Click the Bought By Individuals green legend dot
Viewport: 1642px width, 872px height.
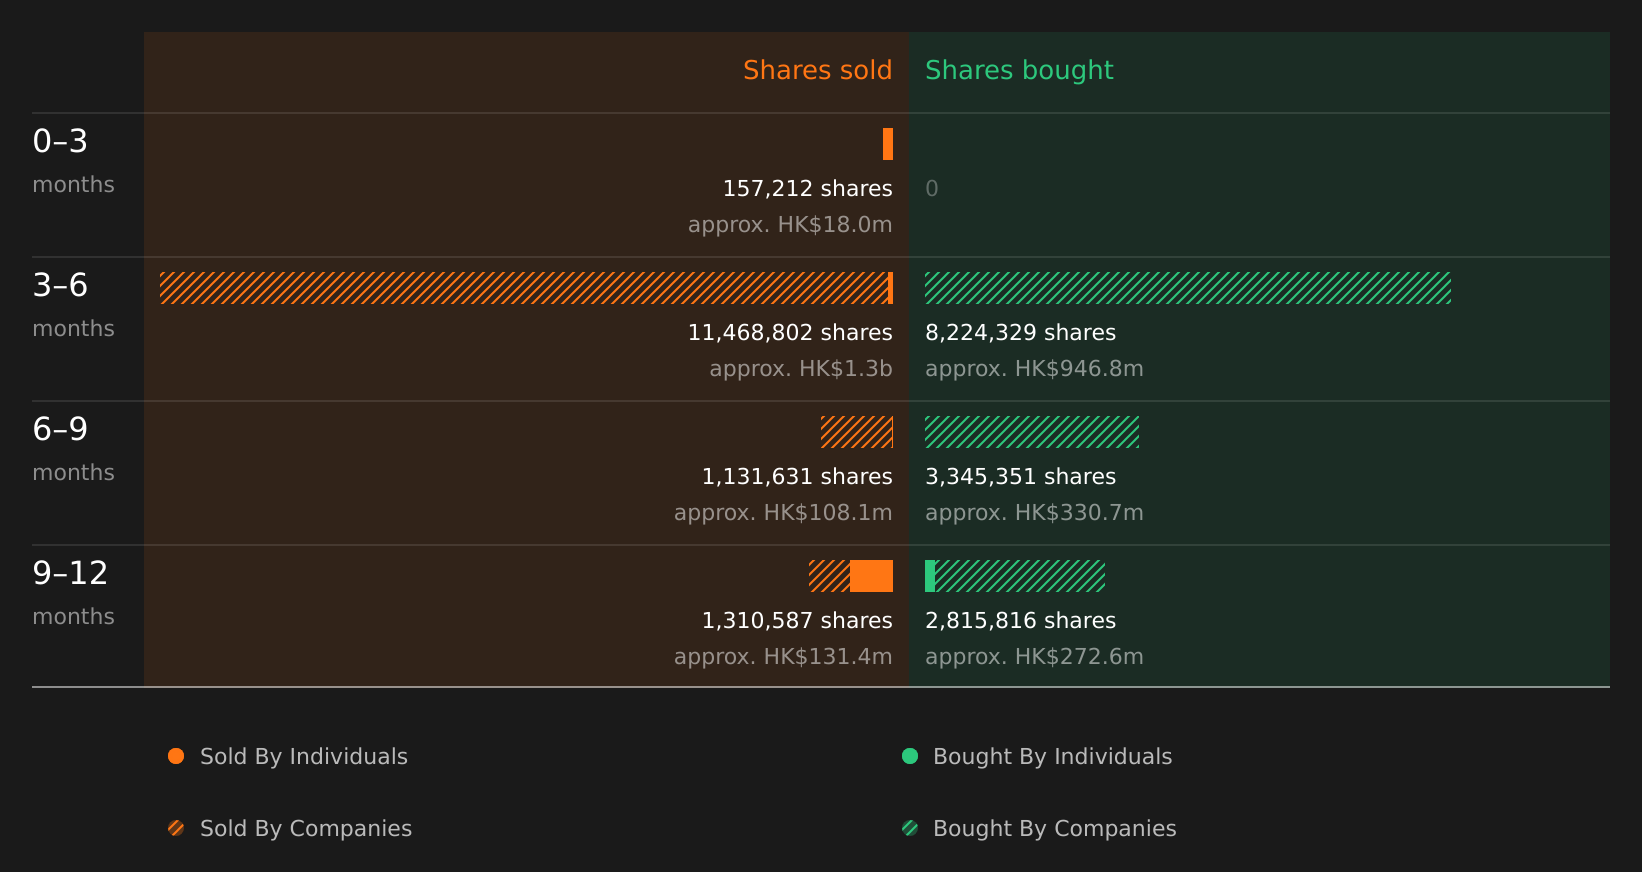coord(910,756)
